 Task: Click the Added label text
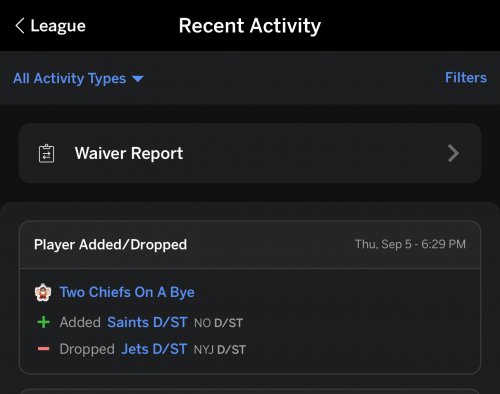click(x=80, y=322)
